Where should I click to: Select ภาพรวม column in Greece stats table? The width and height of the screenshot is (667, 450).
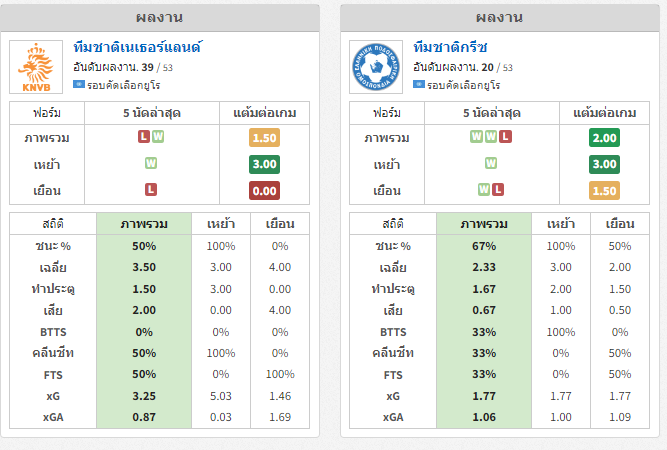pyautogui.click(x=484, y=224)
